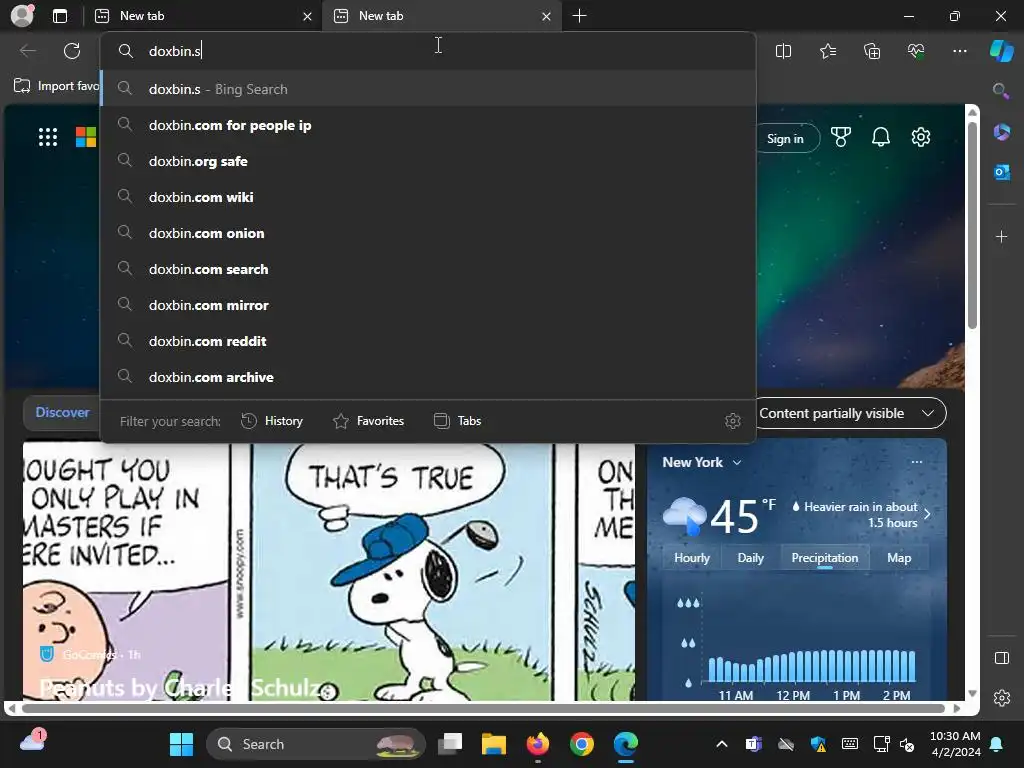Choose the 'doxbin.com archive' suggestion
Image resolution: width=1024 pixels, height=768 pixels.
pos(428,377)
